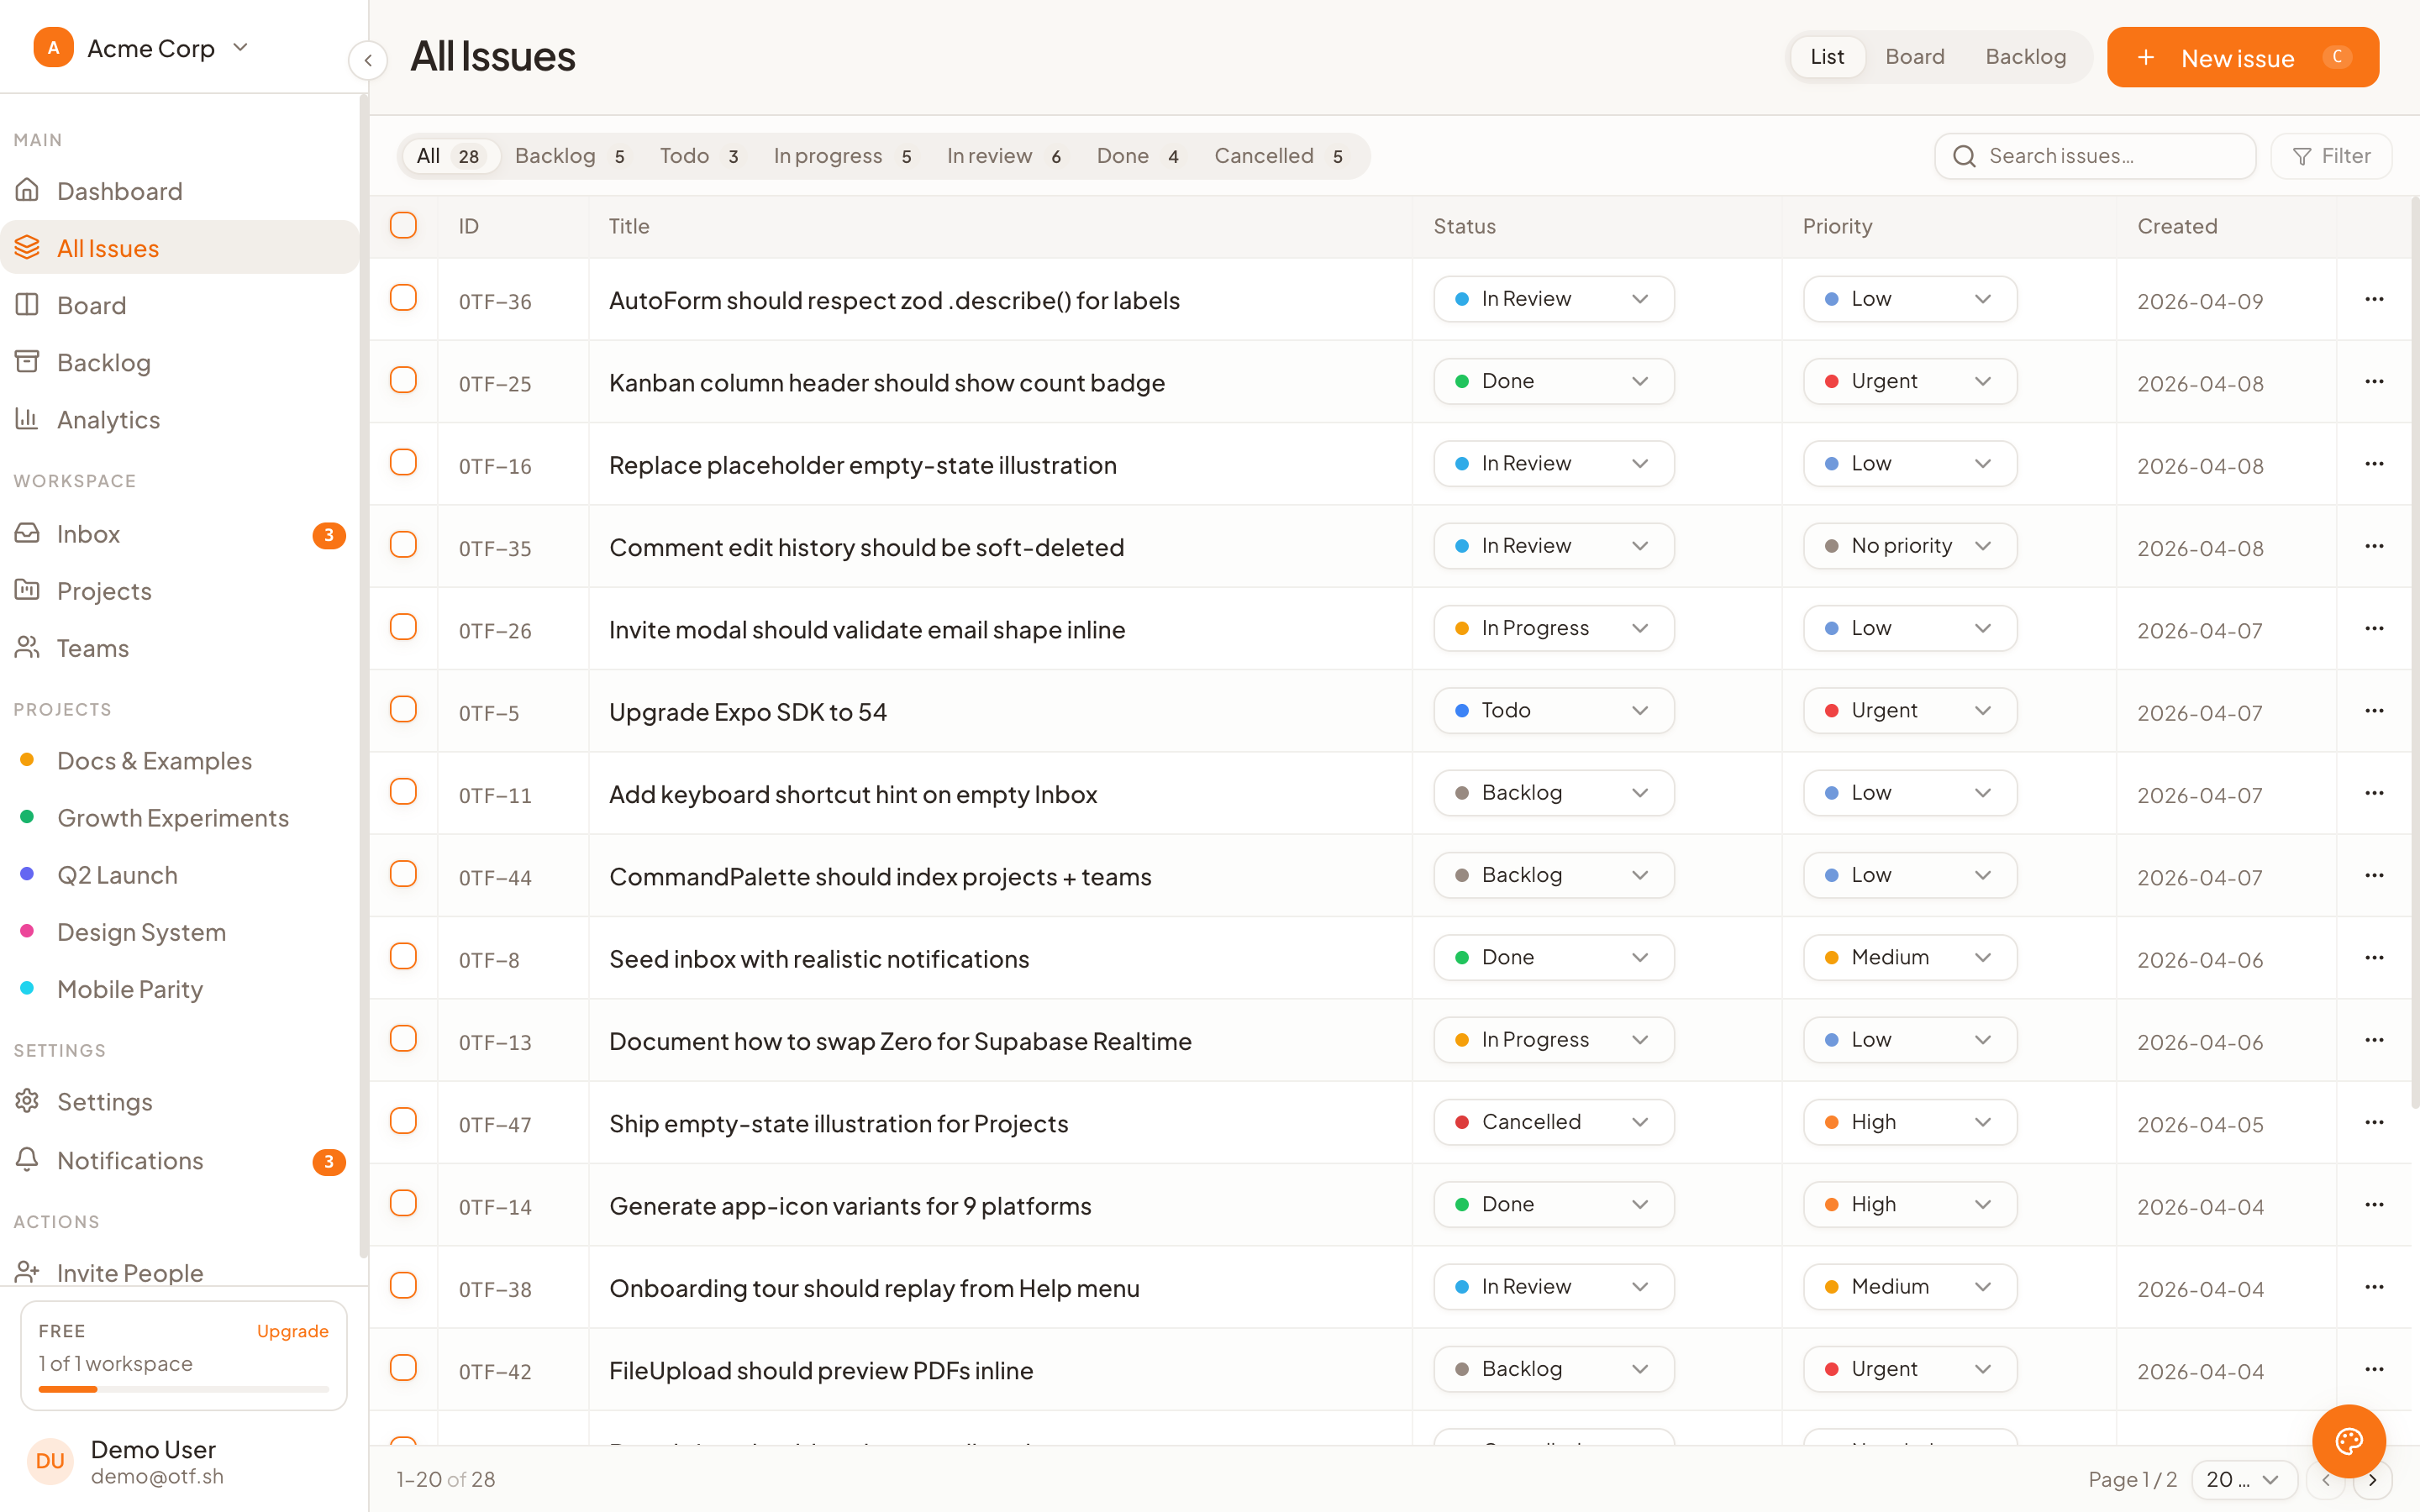Open status dropdown for OTF-36
2420x1512 pixels.
1553,299
